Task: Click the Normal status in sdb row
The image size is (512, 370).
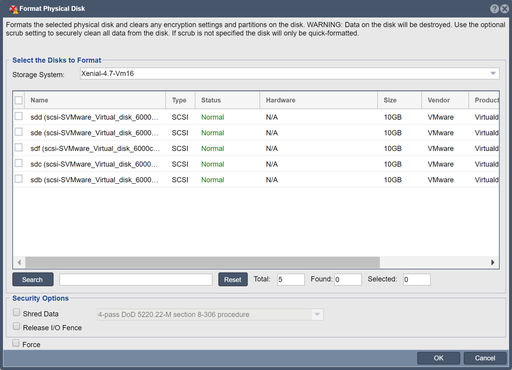Action: [212, 180]
